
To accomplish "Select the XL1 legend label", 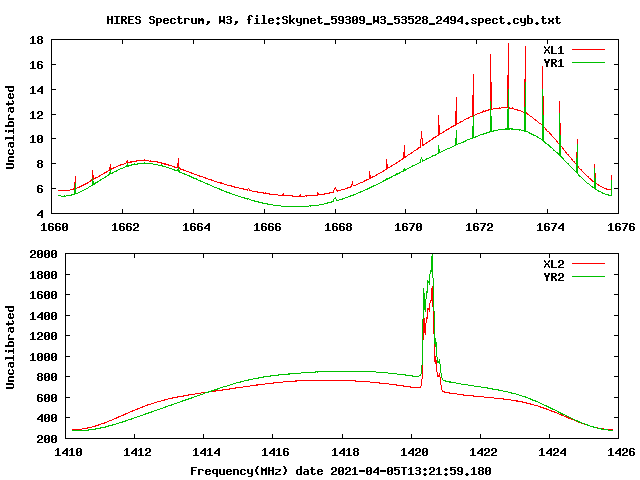I will (x=553, y=50).
